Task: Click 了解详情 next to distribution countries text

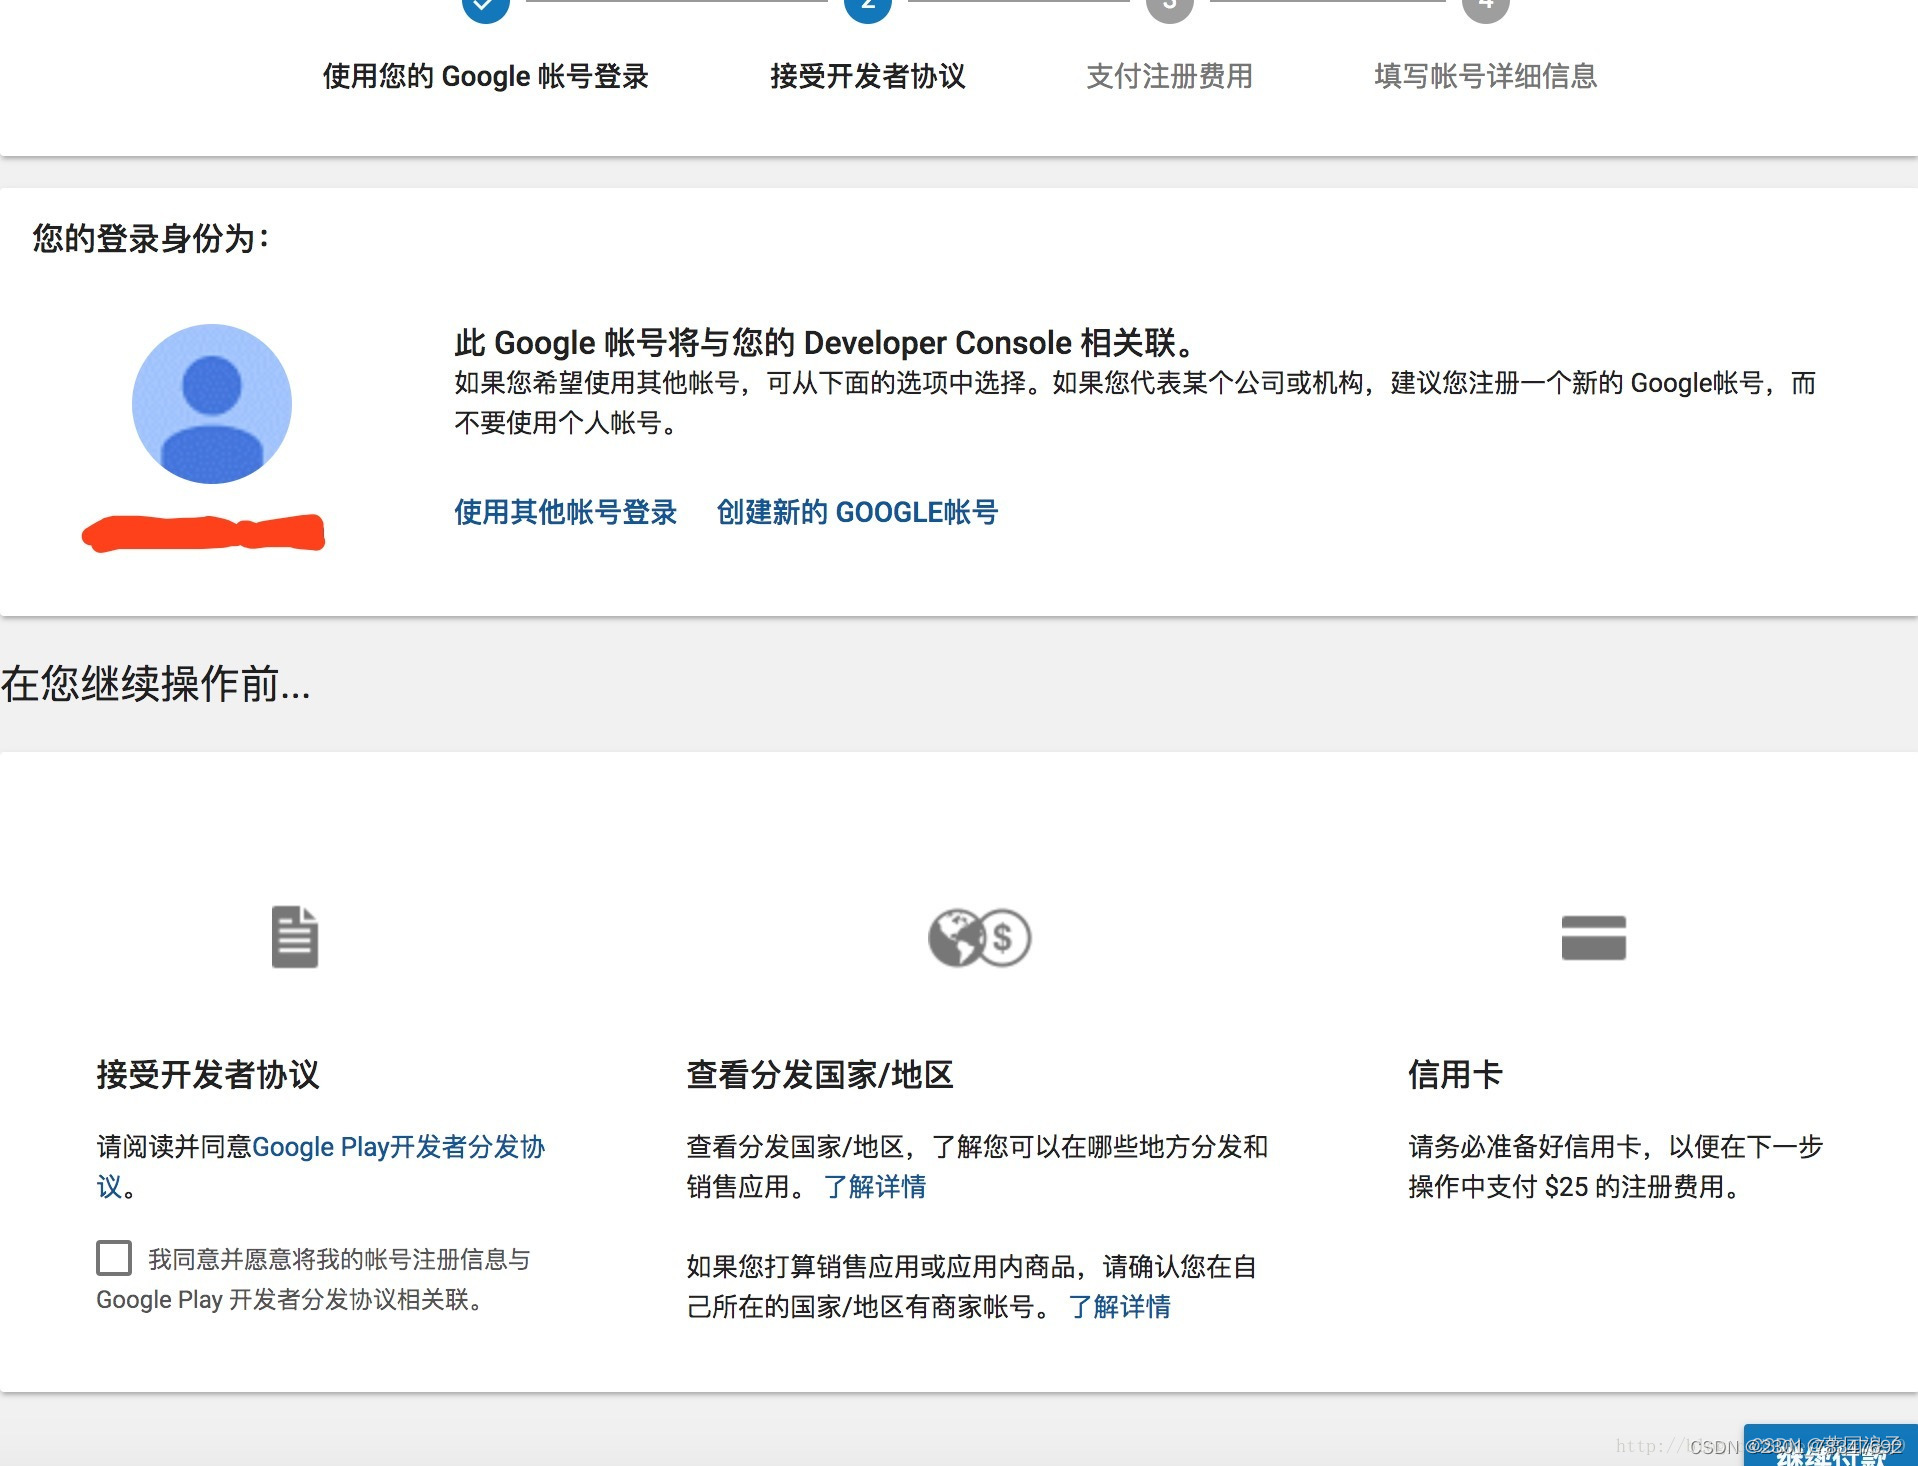Action: (874, 1187)
